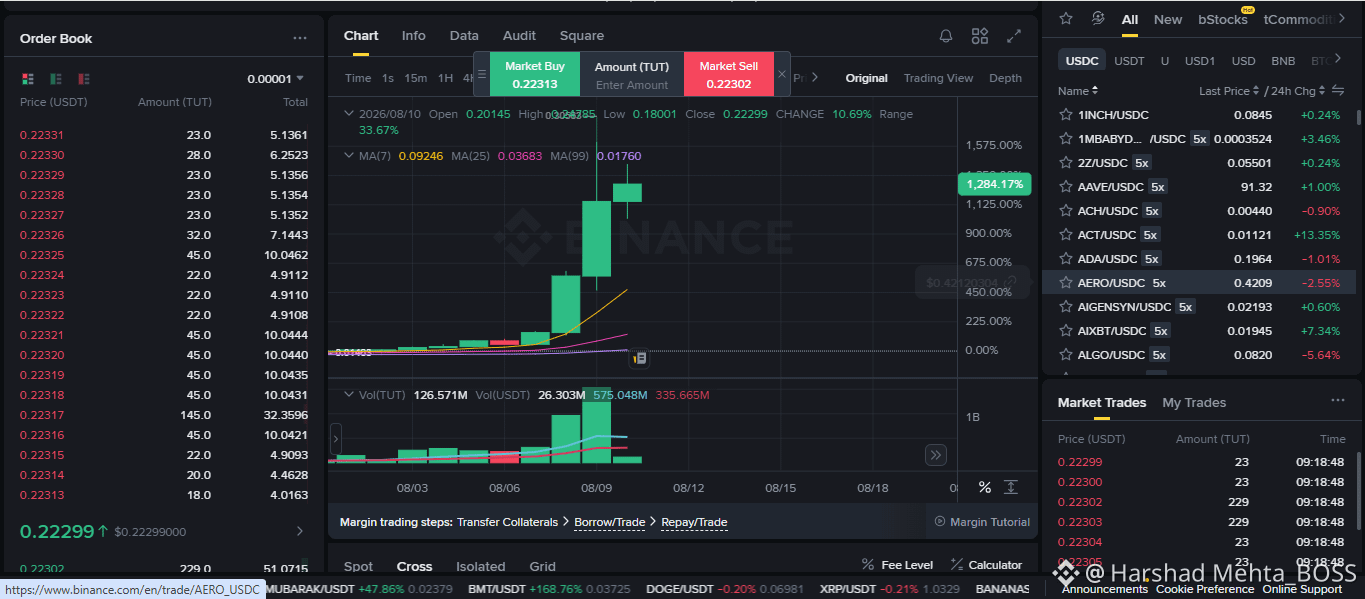Expand chart to fullscreen

pyautogui.click(x=1014, y=36)
